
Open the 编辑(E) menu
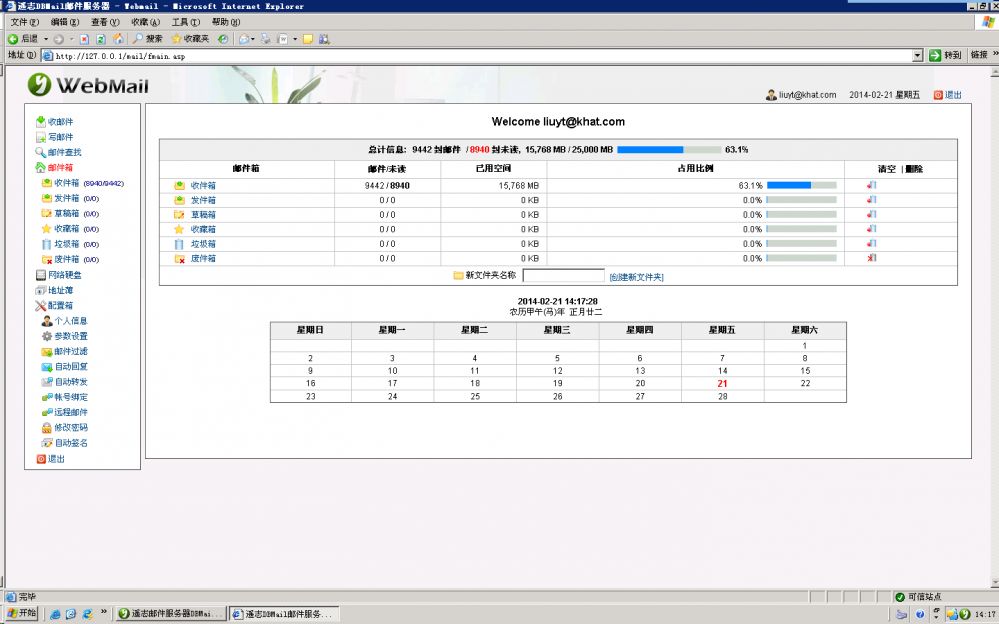(65, 22)
